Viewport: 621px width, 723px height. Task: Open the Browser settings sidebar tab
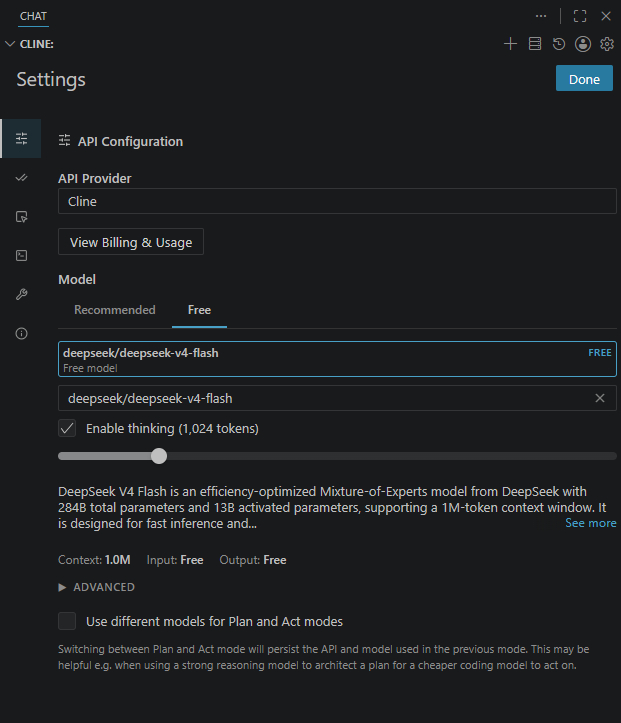21,217
